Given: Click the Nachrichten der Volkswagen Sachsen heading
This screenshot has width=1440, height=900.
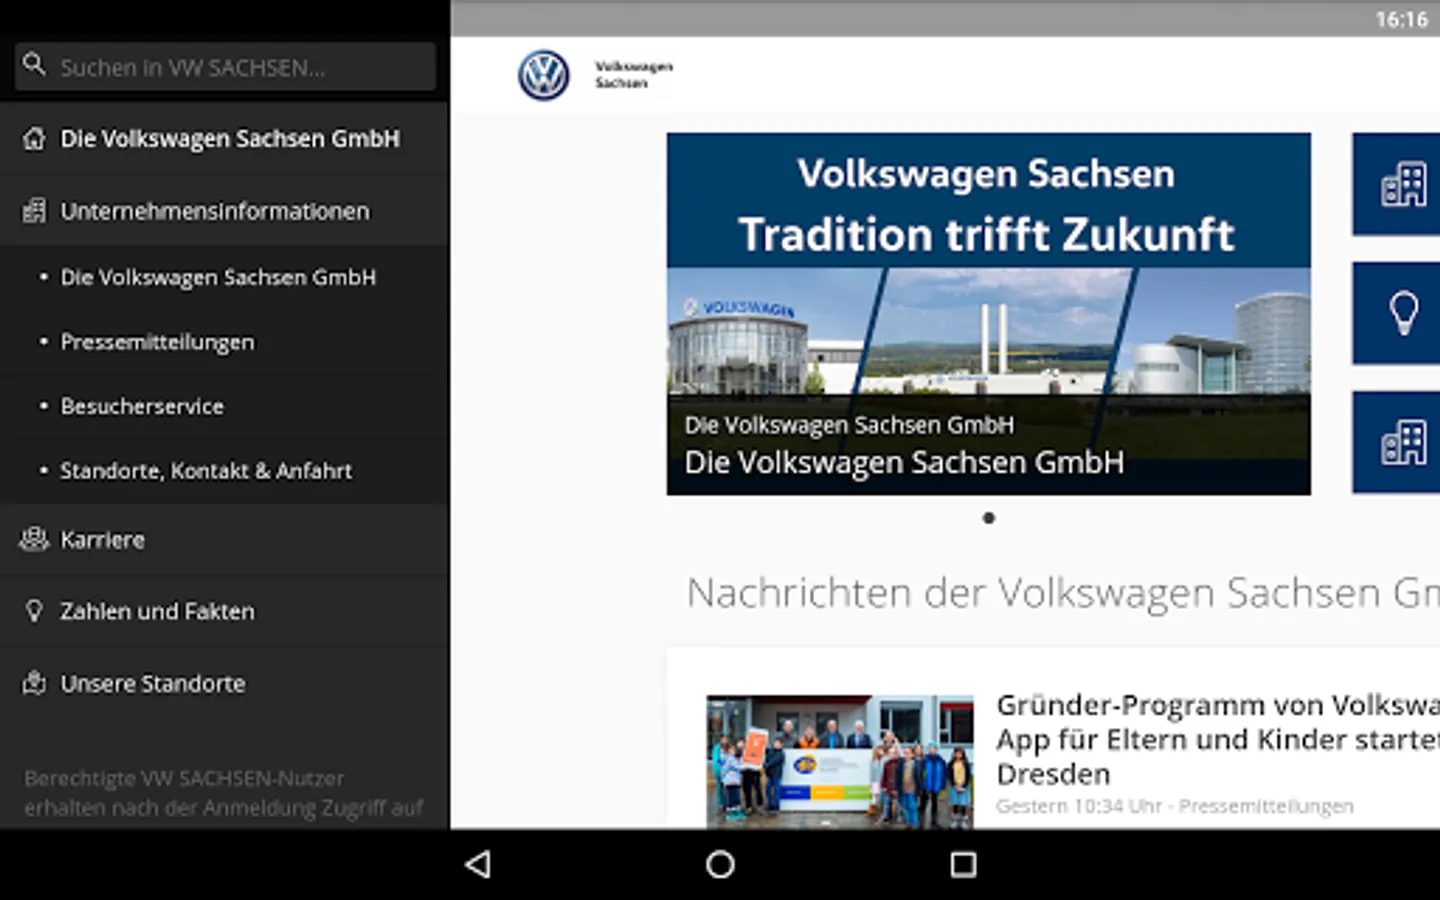Looking at the screenshot, I should click(x=1063, y=593).
